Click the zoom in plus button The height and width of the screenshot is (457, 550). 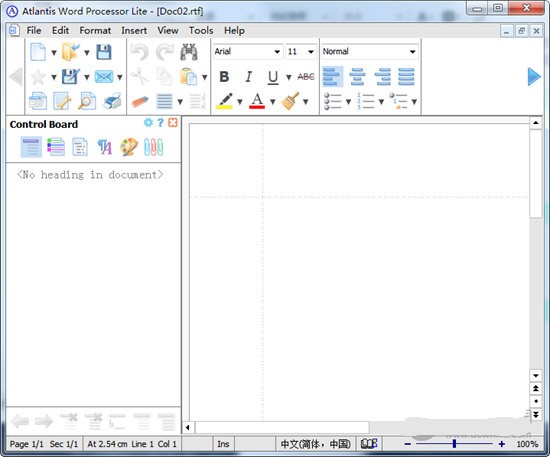[502, 444]
